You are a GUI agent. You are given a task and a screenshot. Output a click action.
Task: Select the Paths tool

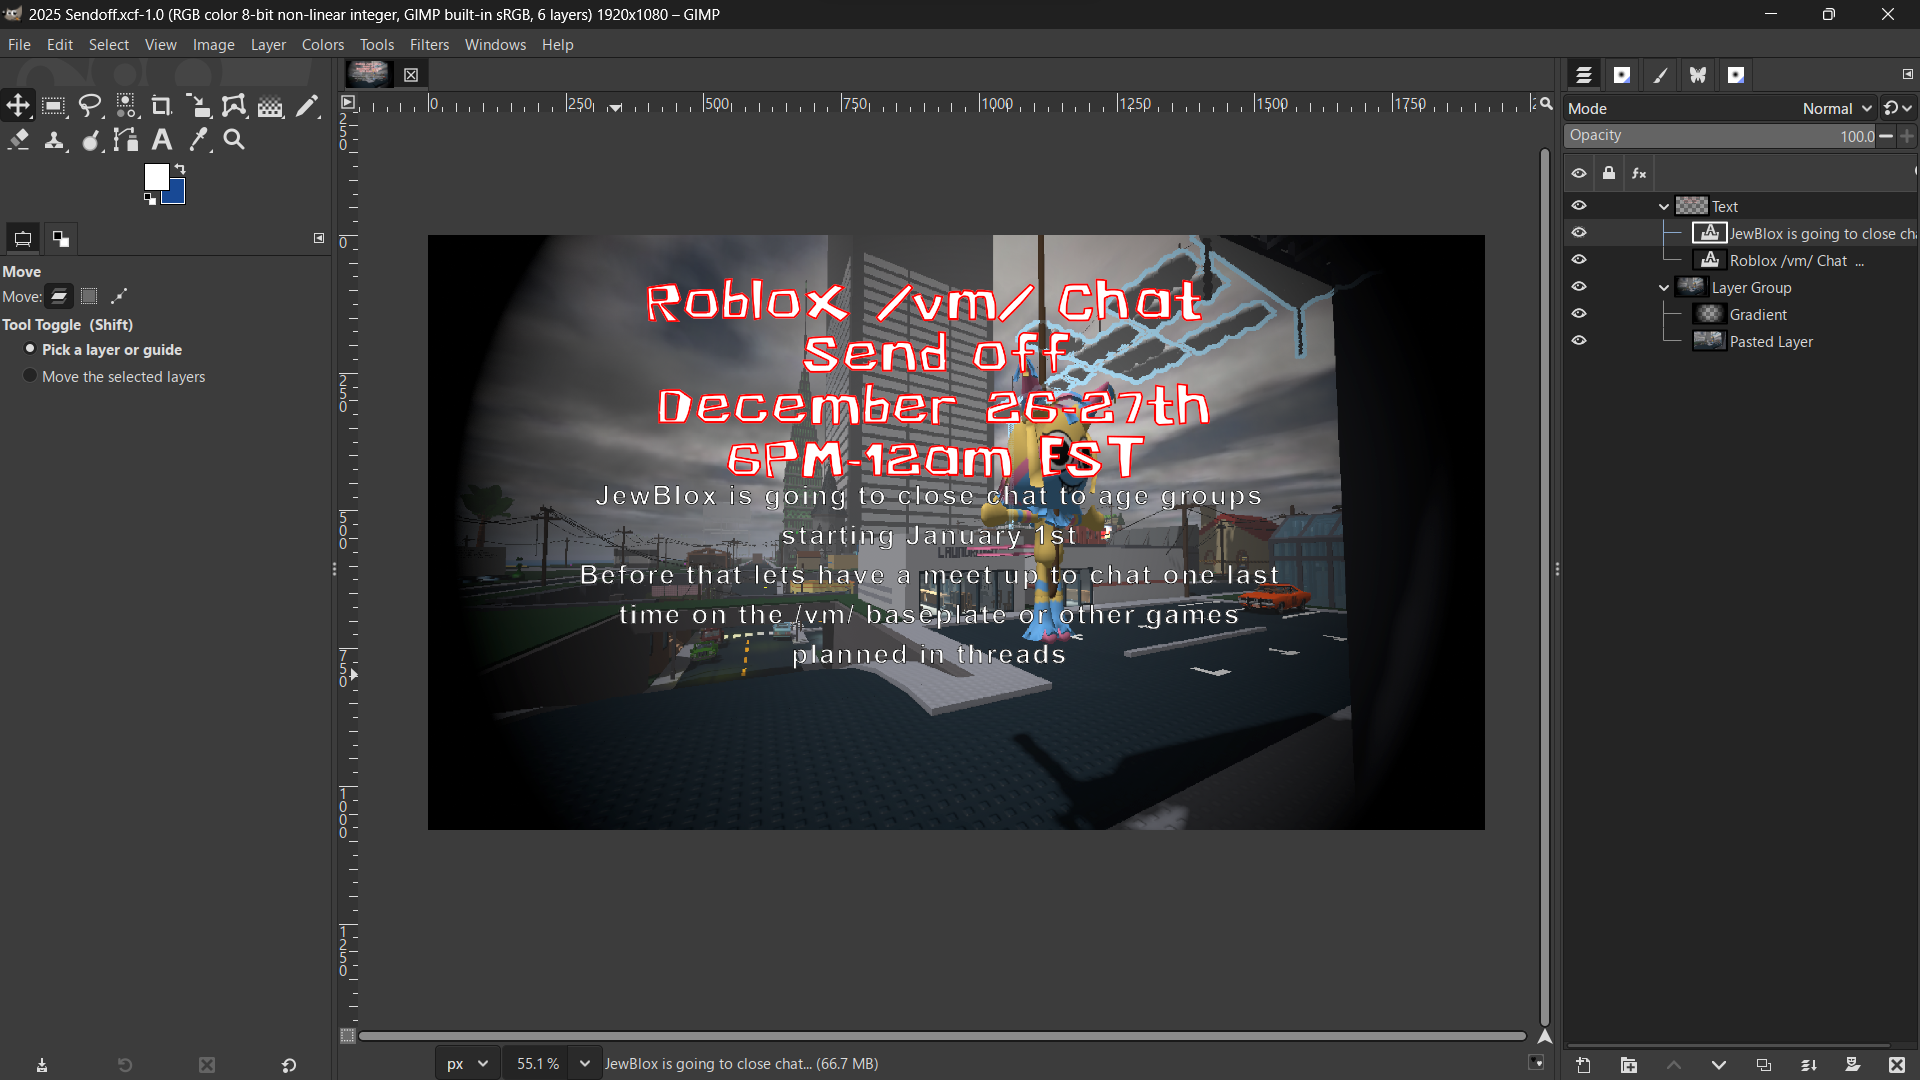click(x=126, y=140)
